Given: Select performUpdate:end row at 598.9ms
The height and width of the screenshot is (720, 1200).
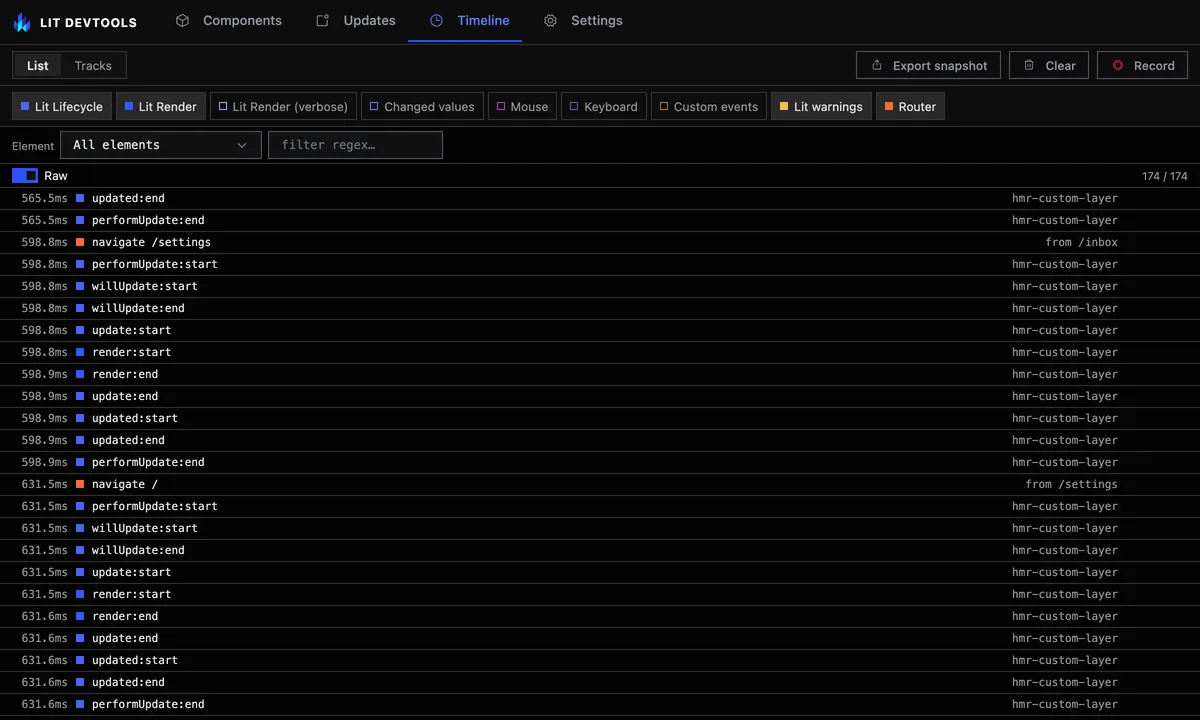Looking at the screenshot, I should click(x=600, y=462).
